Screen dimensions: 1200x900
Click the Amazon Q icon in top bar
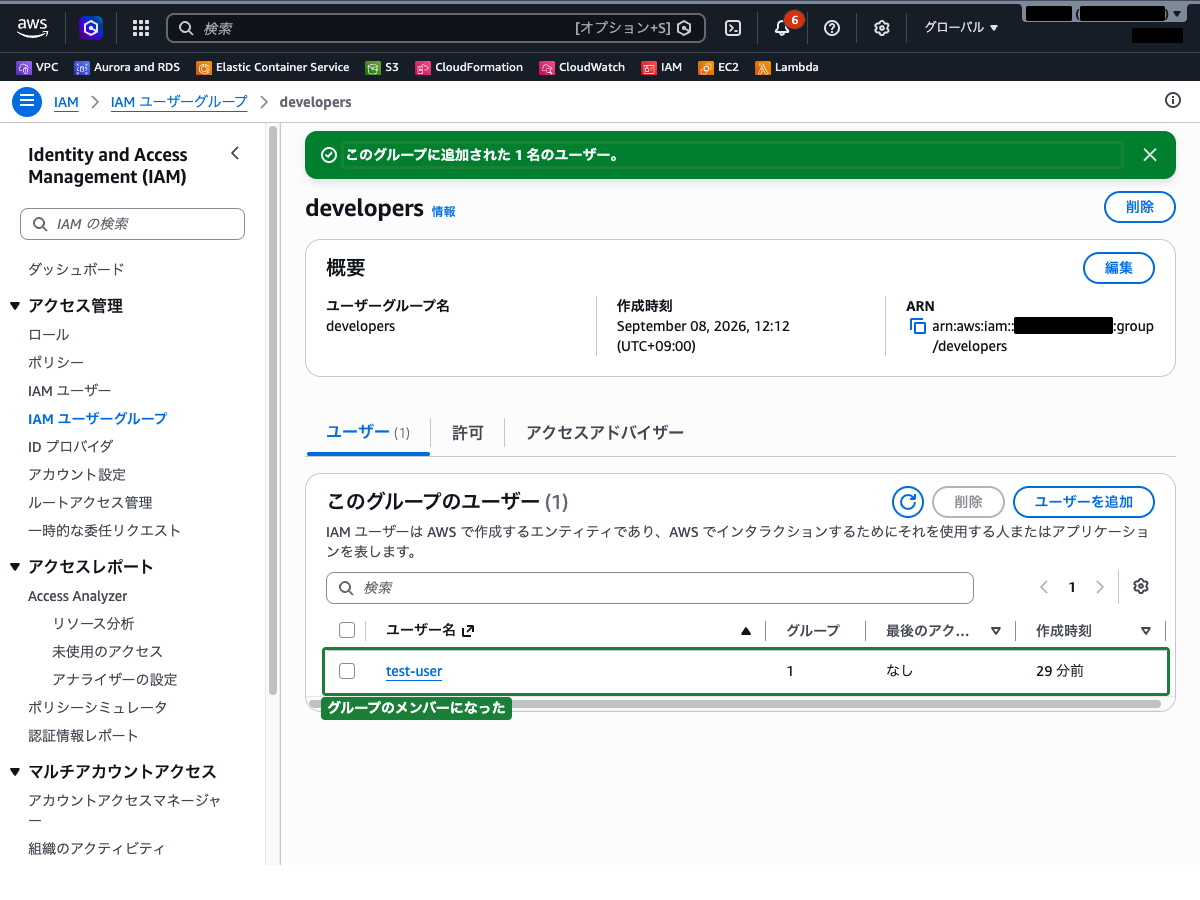tap(91, 28)
